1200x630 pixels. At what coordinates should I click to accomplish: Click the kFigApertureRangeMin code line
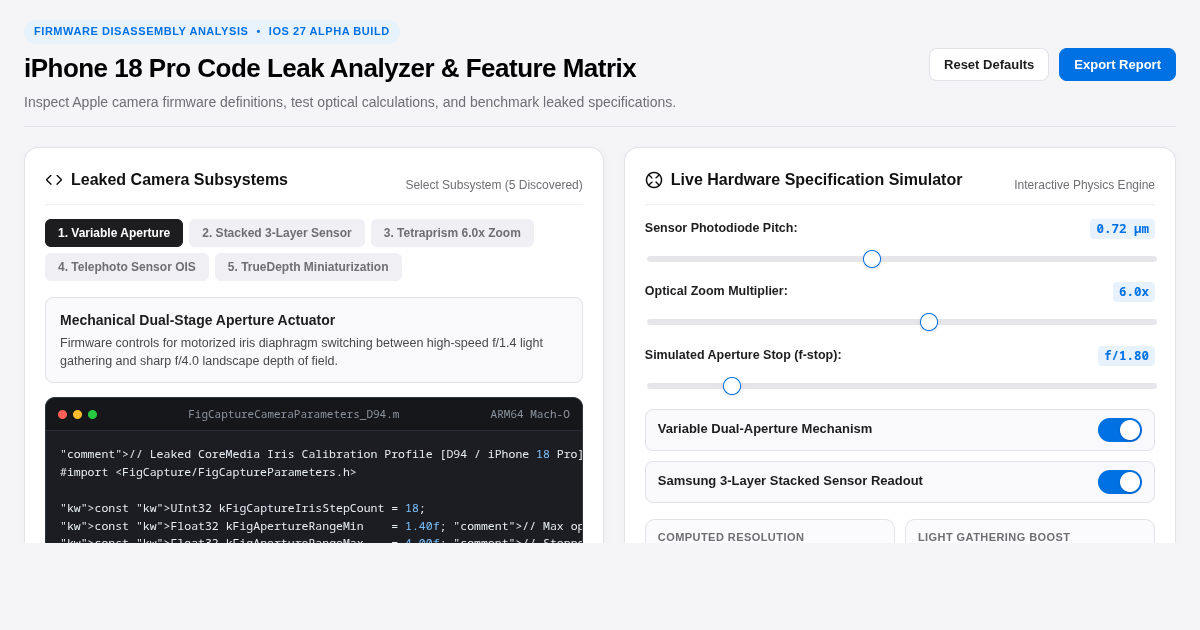[x=321, y=526]
